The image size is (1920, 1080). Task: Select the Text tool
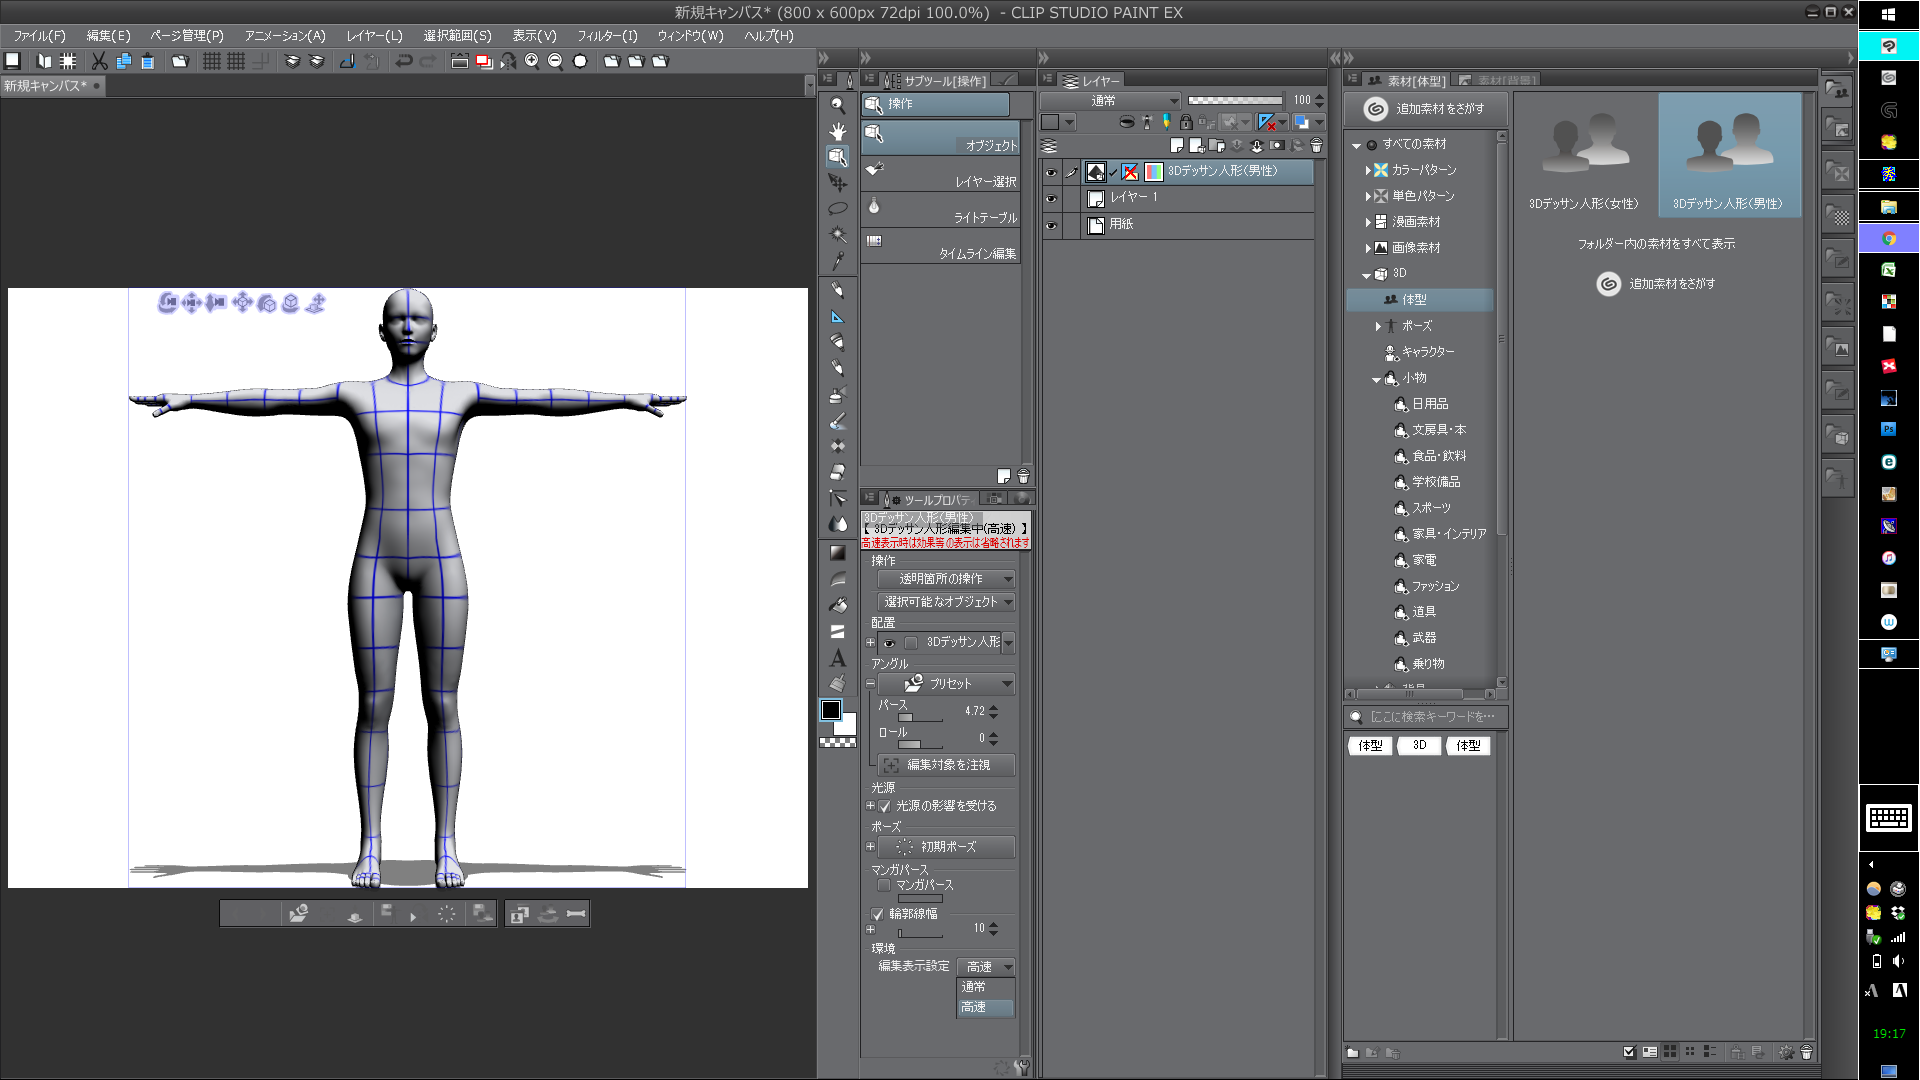838,658
